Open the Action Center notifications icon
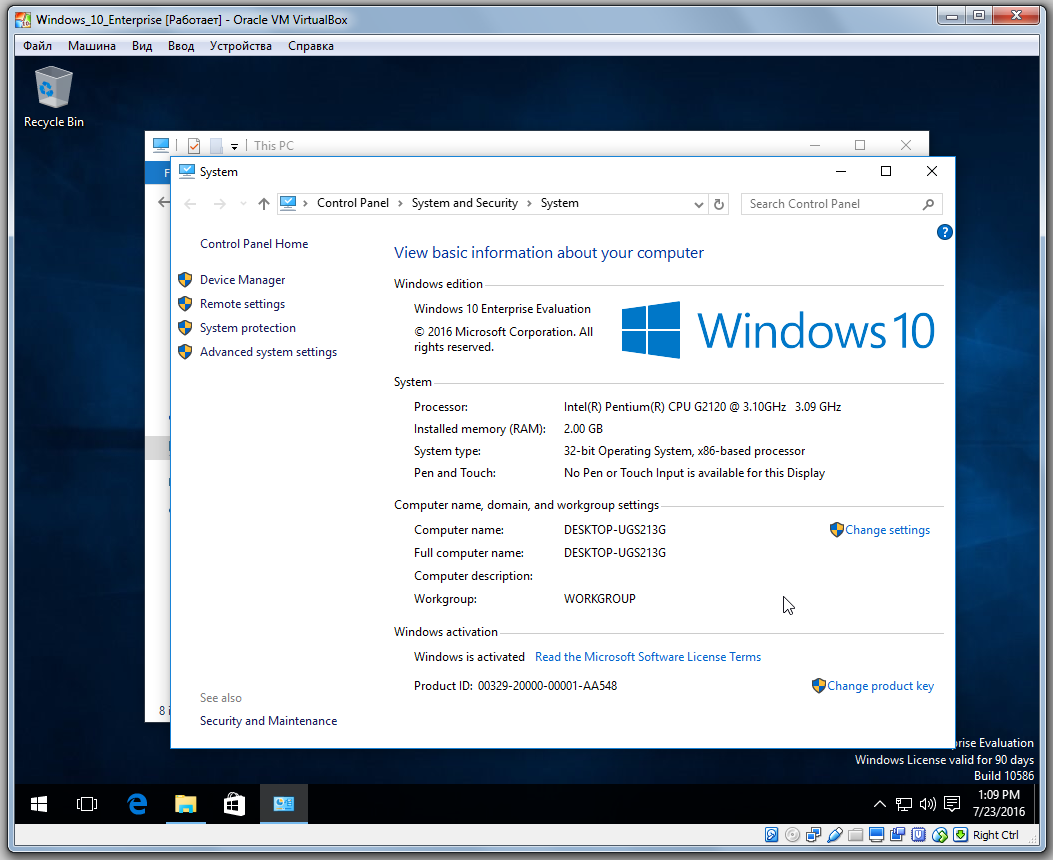 (952, 804)
